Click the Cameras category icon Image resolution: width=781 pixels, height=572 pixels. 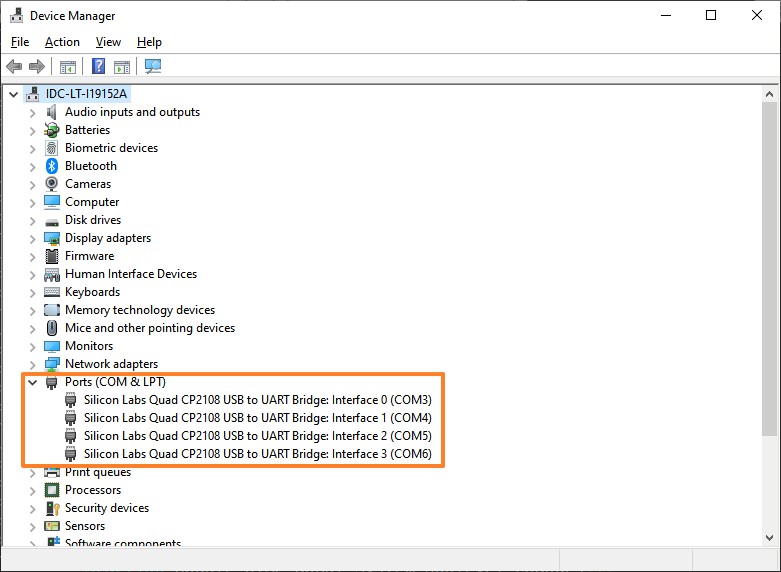pyautogui.click(x=53, y=184)
